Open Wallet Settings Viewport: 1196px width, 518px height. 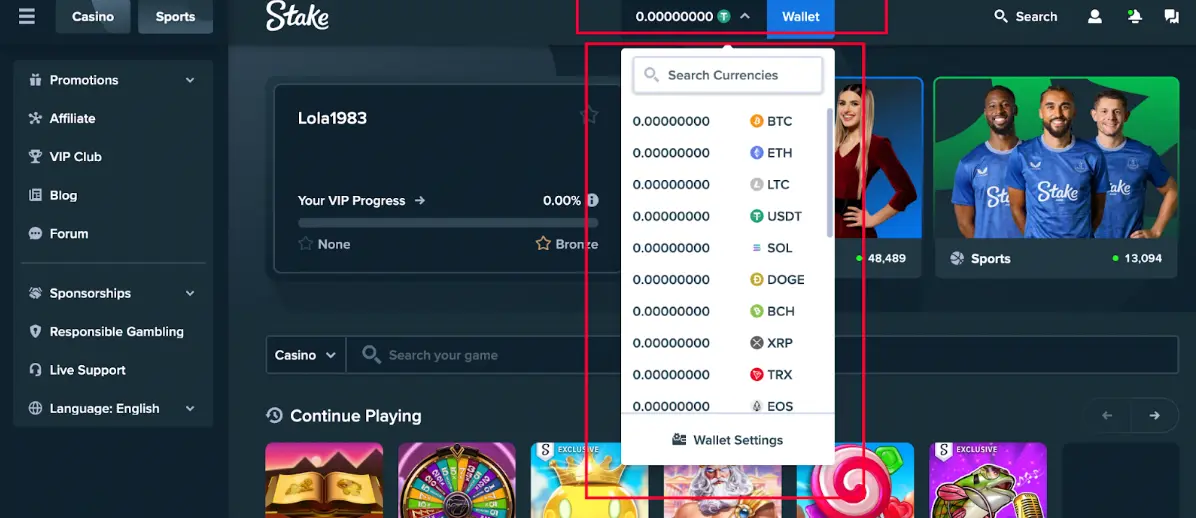[x=727, y=440]
